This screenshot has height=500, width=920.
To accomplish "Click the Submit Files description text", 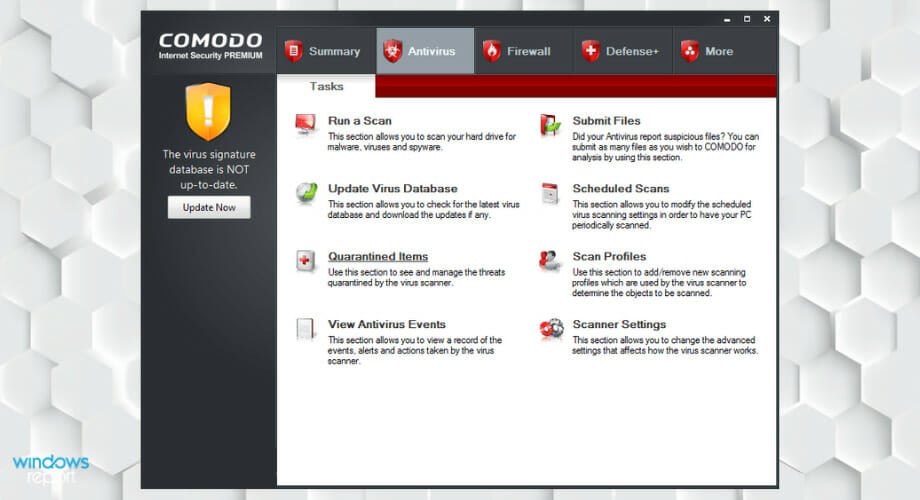I will (x=665, y=147).
